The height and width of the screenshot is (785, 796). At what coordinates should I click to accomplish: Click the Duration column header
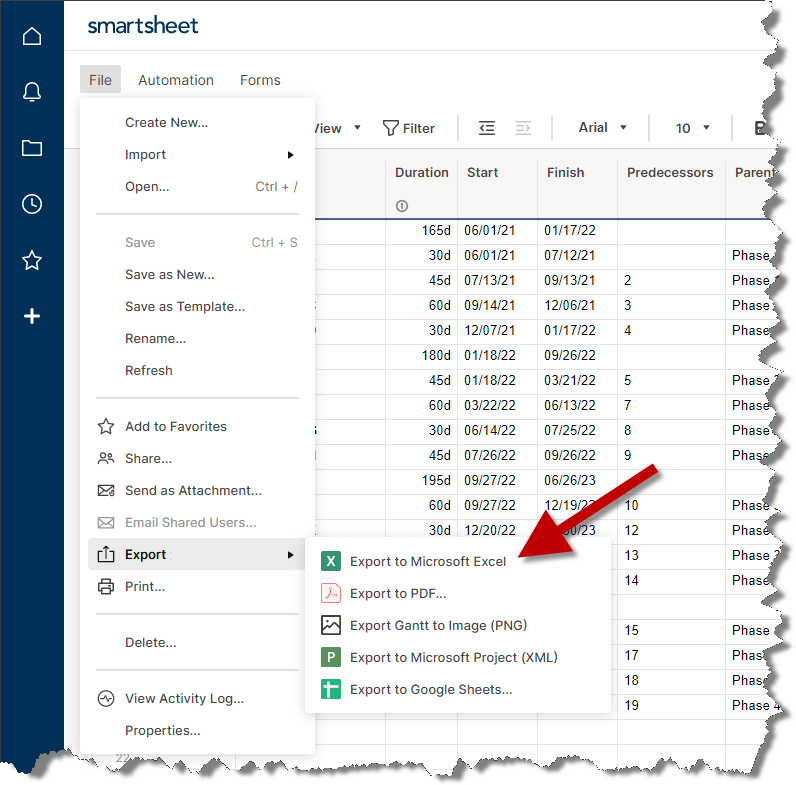pos(422,173)
